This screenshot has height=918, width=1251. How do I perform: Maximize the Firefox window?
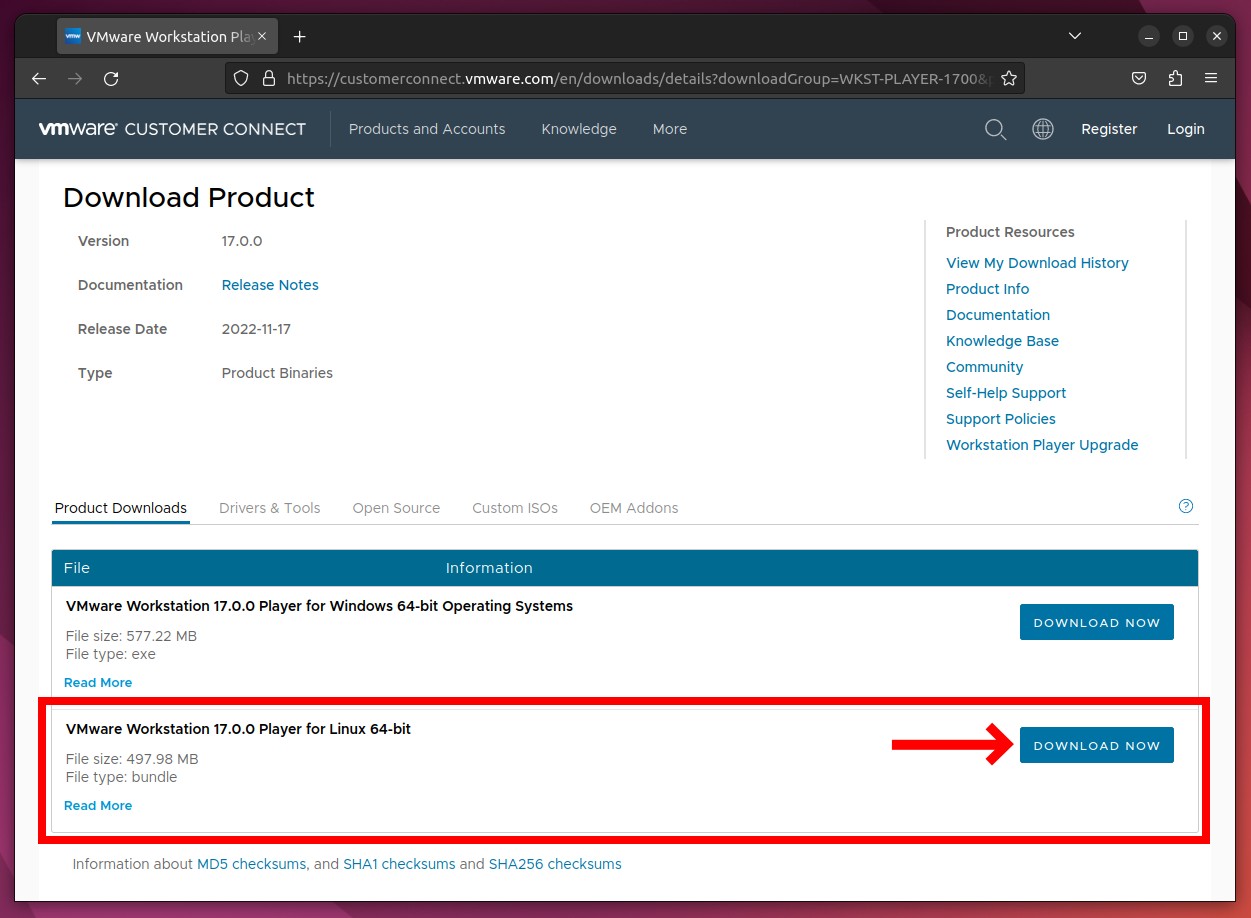pyautogui.click(x=1182, y=36)
